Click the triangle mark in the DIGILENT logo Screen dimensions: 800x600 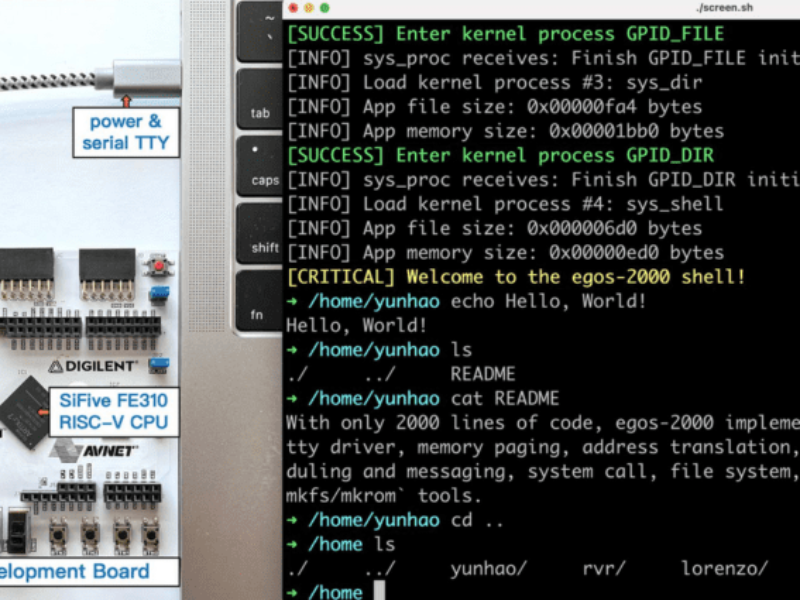[53, 366]
